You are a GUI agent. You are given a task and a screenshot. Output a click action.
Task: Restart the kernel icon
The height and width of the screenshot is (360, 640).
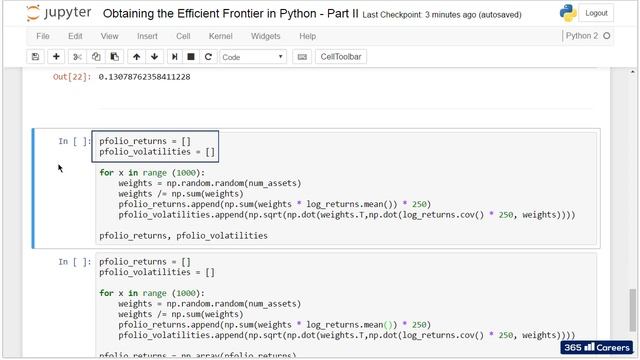pyautogui.click(x=208, y=57)
